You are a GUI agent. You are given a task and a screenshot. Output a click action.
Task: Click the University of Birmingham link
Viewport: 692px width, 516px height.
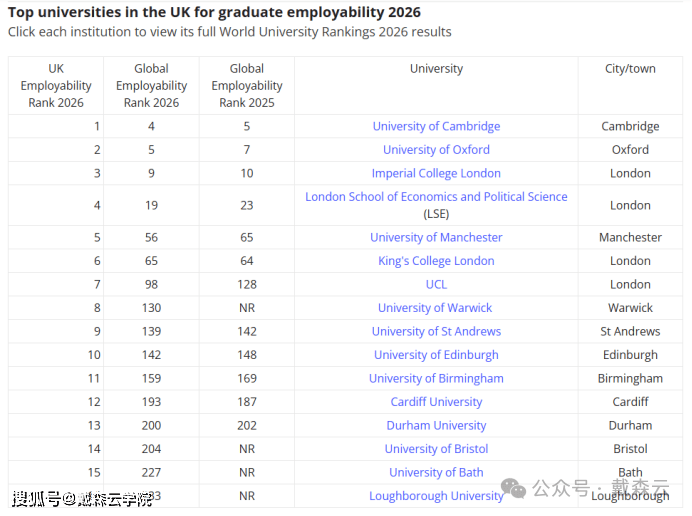click(436, 378)
